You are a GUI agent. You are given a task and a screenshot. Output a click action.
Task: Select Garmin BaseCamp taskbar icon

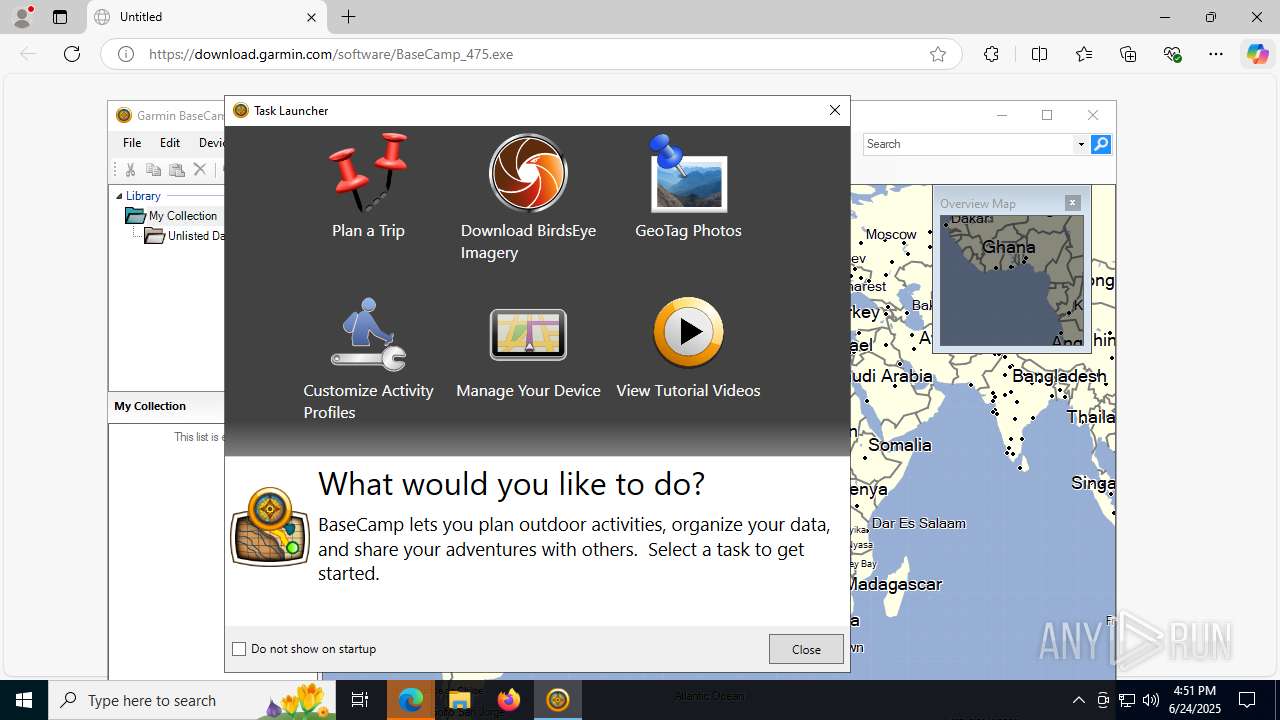coord(558,700)
